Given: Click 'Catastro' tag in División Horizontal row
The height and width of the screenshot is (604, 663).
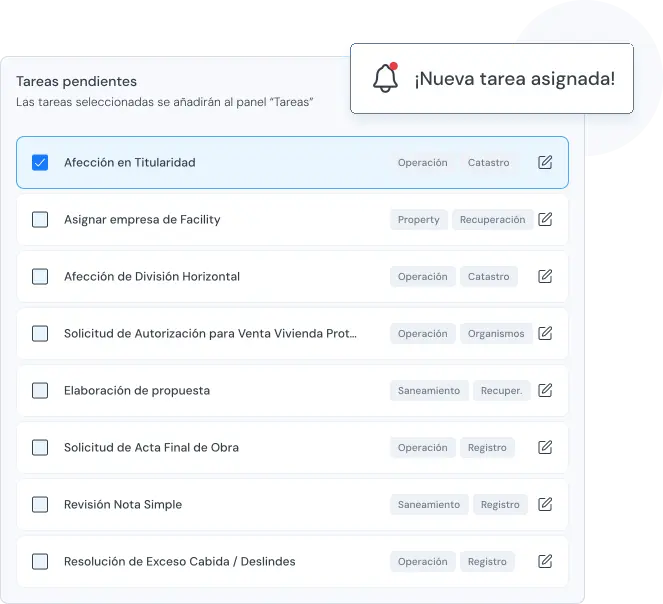Looking at the screenshot, I should (x=488, y=277).
